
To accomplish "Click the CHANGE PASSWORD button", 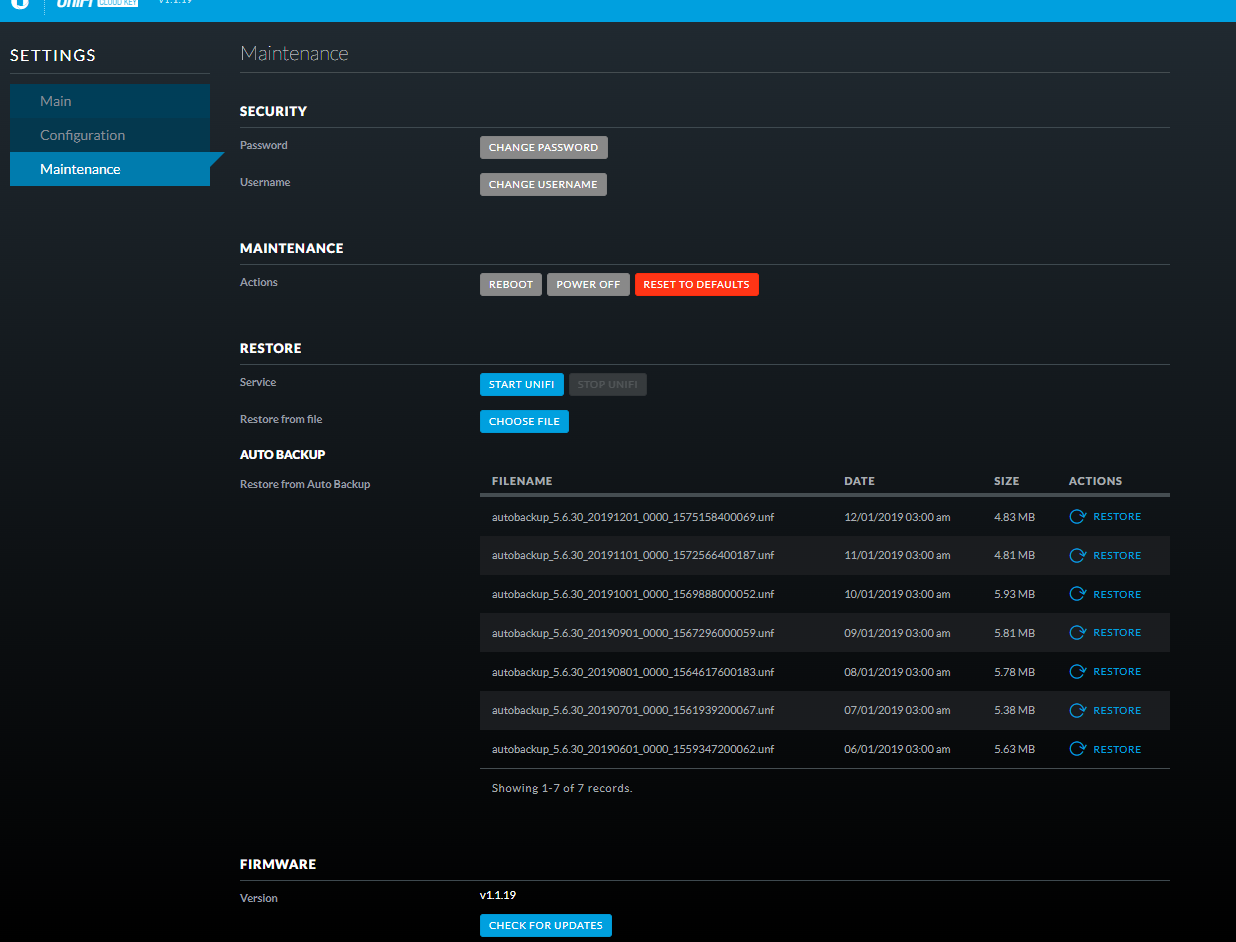I will (543, 147).
